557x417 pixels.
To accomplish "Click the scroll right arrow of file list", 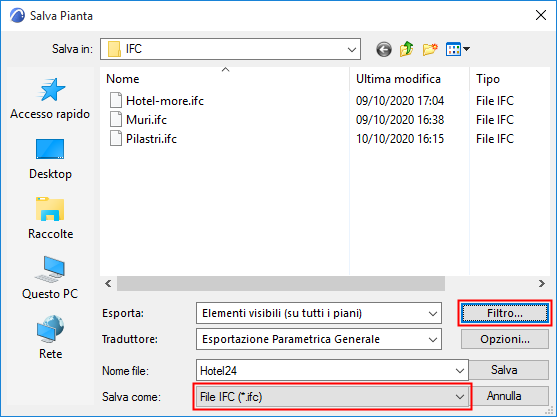I will 541,283.
